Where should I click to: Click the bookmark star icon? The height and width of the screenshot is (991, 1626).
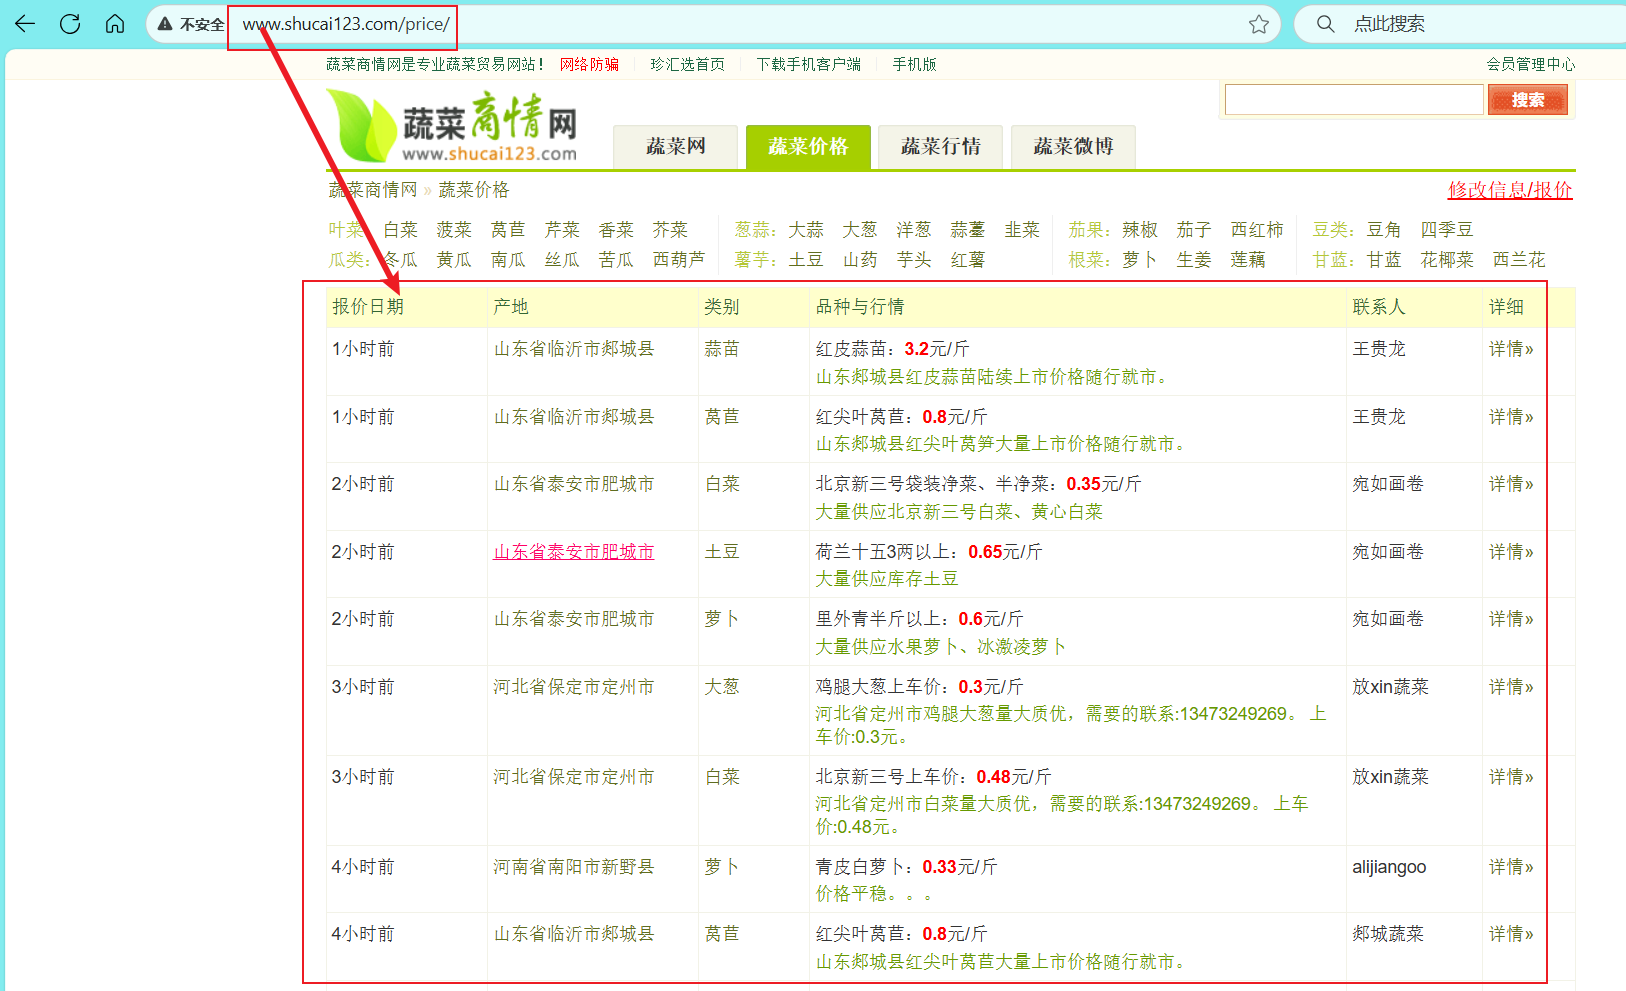point(1258,24)
